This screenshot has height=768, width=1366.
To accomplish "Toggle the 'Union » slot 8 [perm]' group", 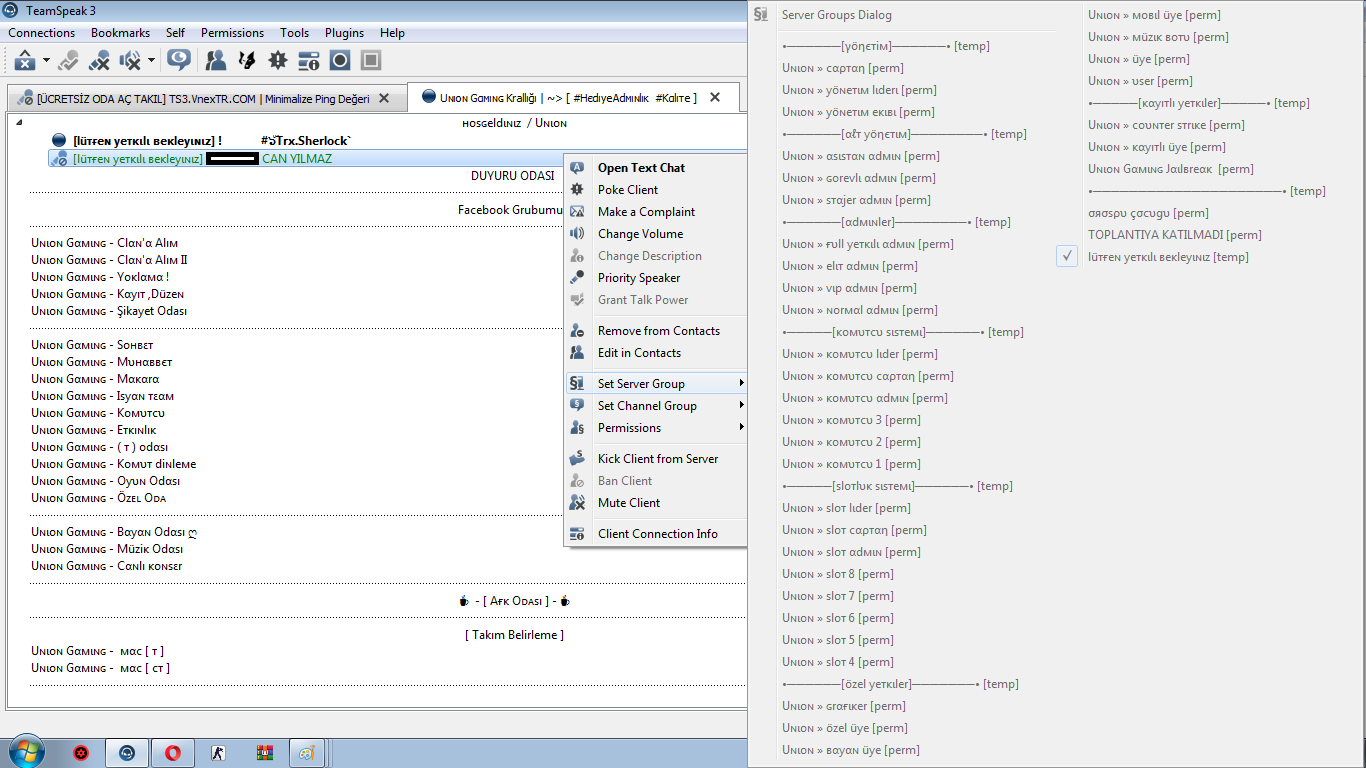I will coord(838,574).
